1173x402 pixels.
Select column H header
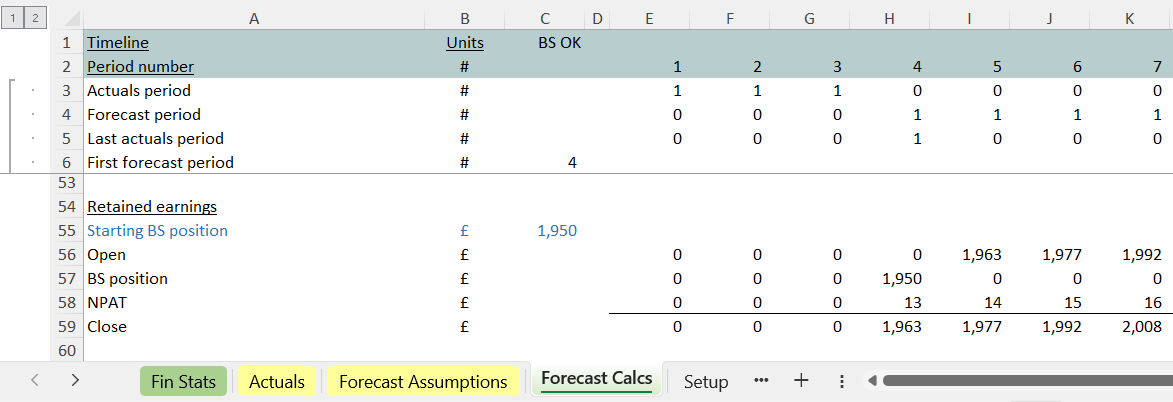pyautogui.click(x=889, y=18)
